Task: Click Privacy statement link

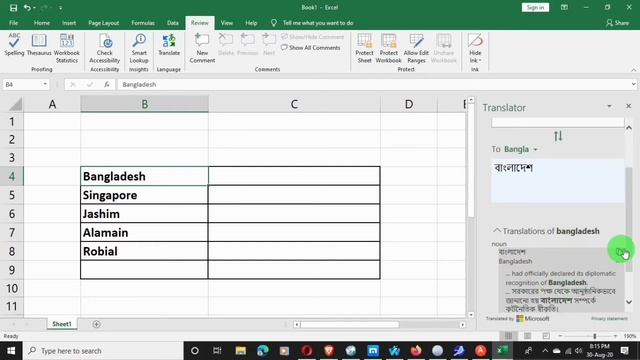Action: click(x=609, y=318)
